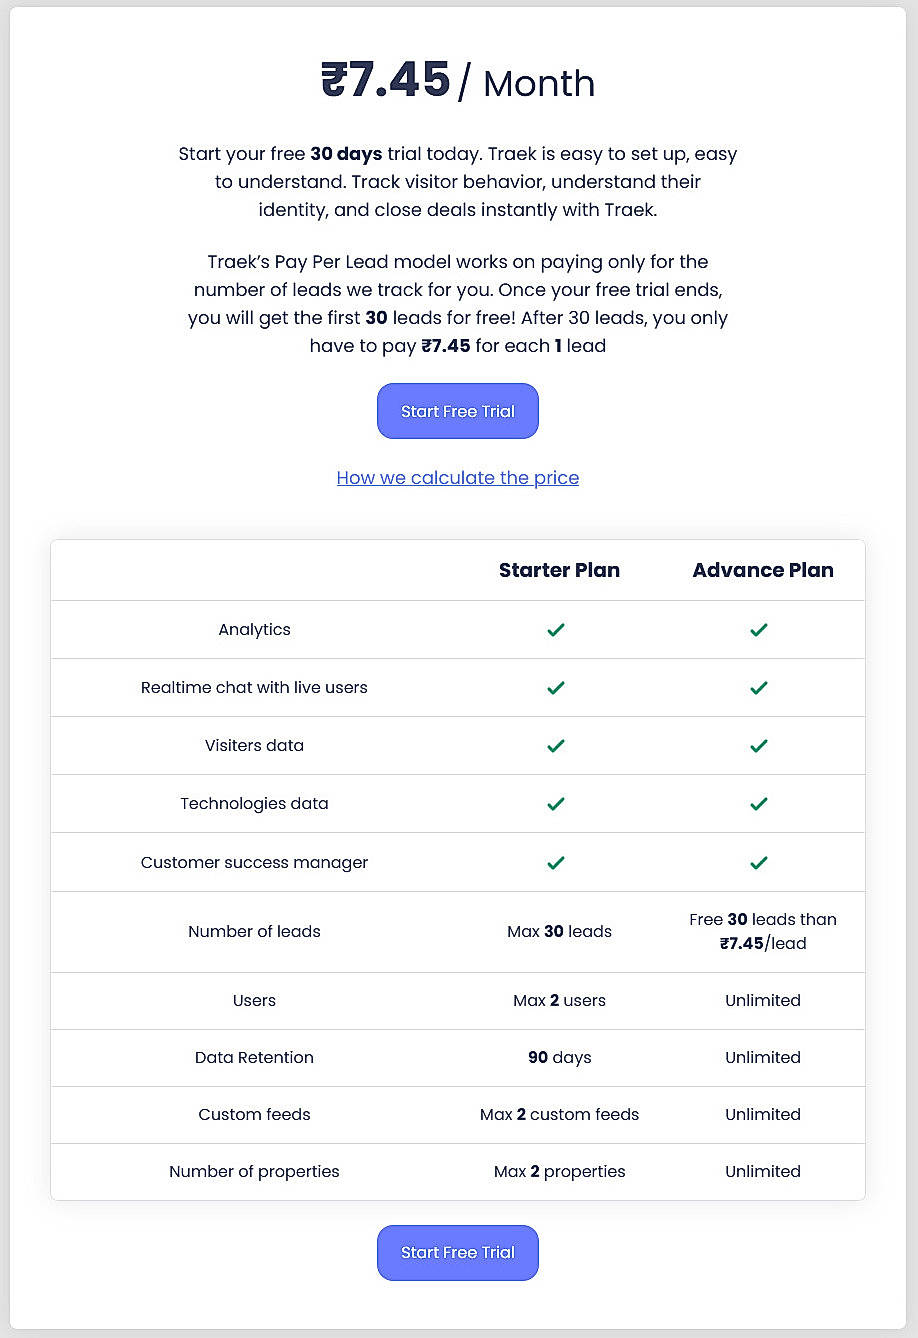The height and width of the screenshot is (1338, 918).
Task: Open the How we calculate the price link
Action: (457, 477)
